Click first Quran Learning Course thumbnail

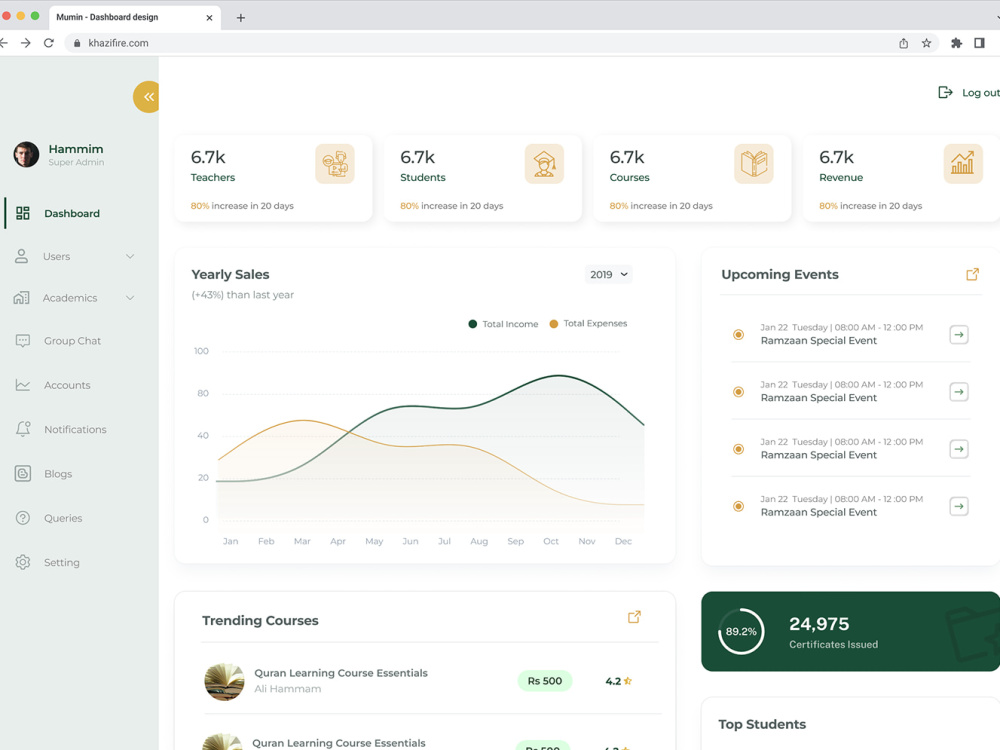pyautogui.click(x=224, y=682)
